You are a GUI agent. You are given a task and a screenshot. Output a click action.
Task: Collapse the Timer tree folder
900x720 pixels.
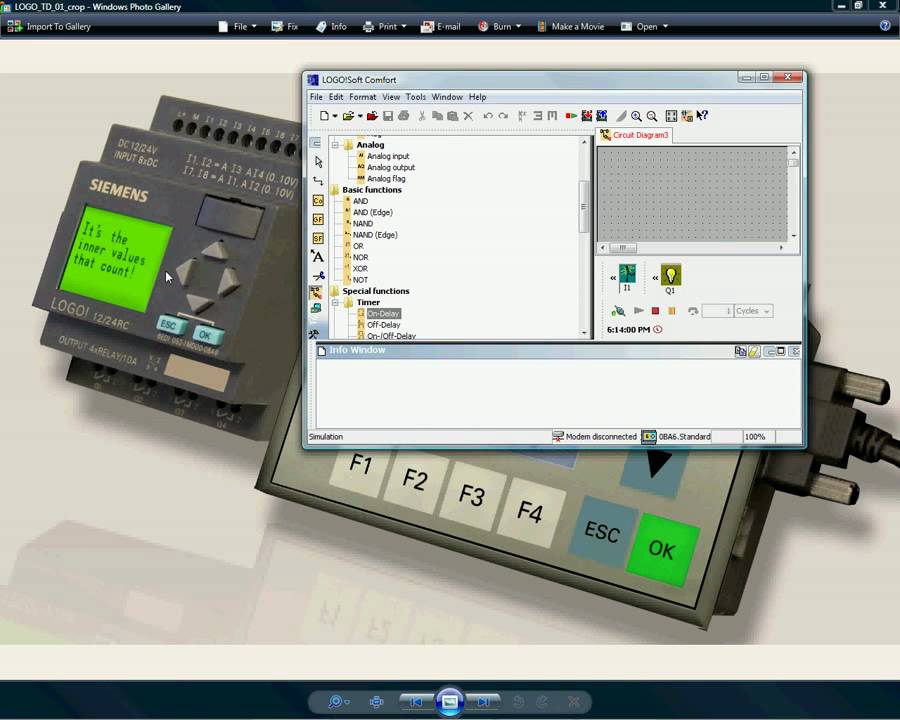(335, 303)
